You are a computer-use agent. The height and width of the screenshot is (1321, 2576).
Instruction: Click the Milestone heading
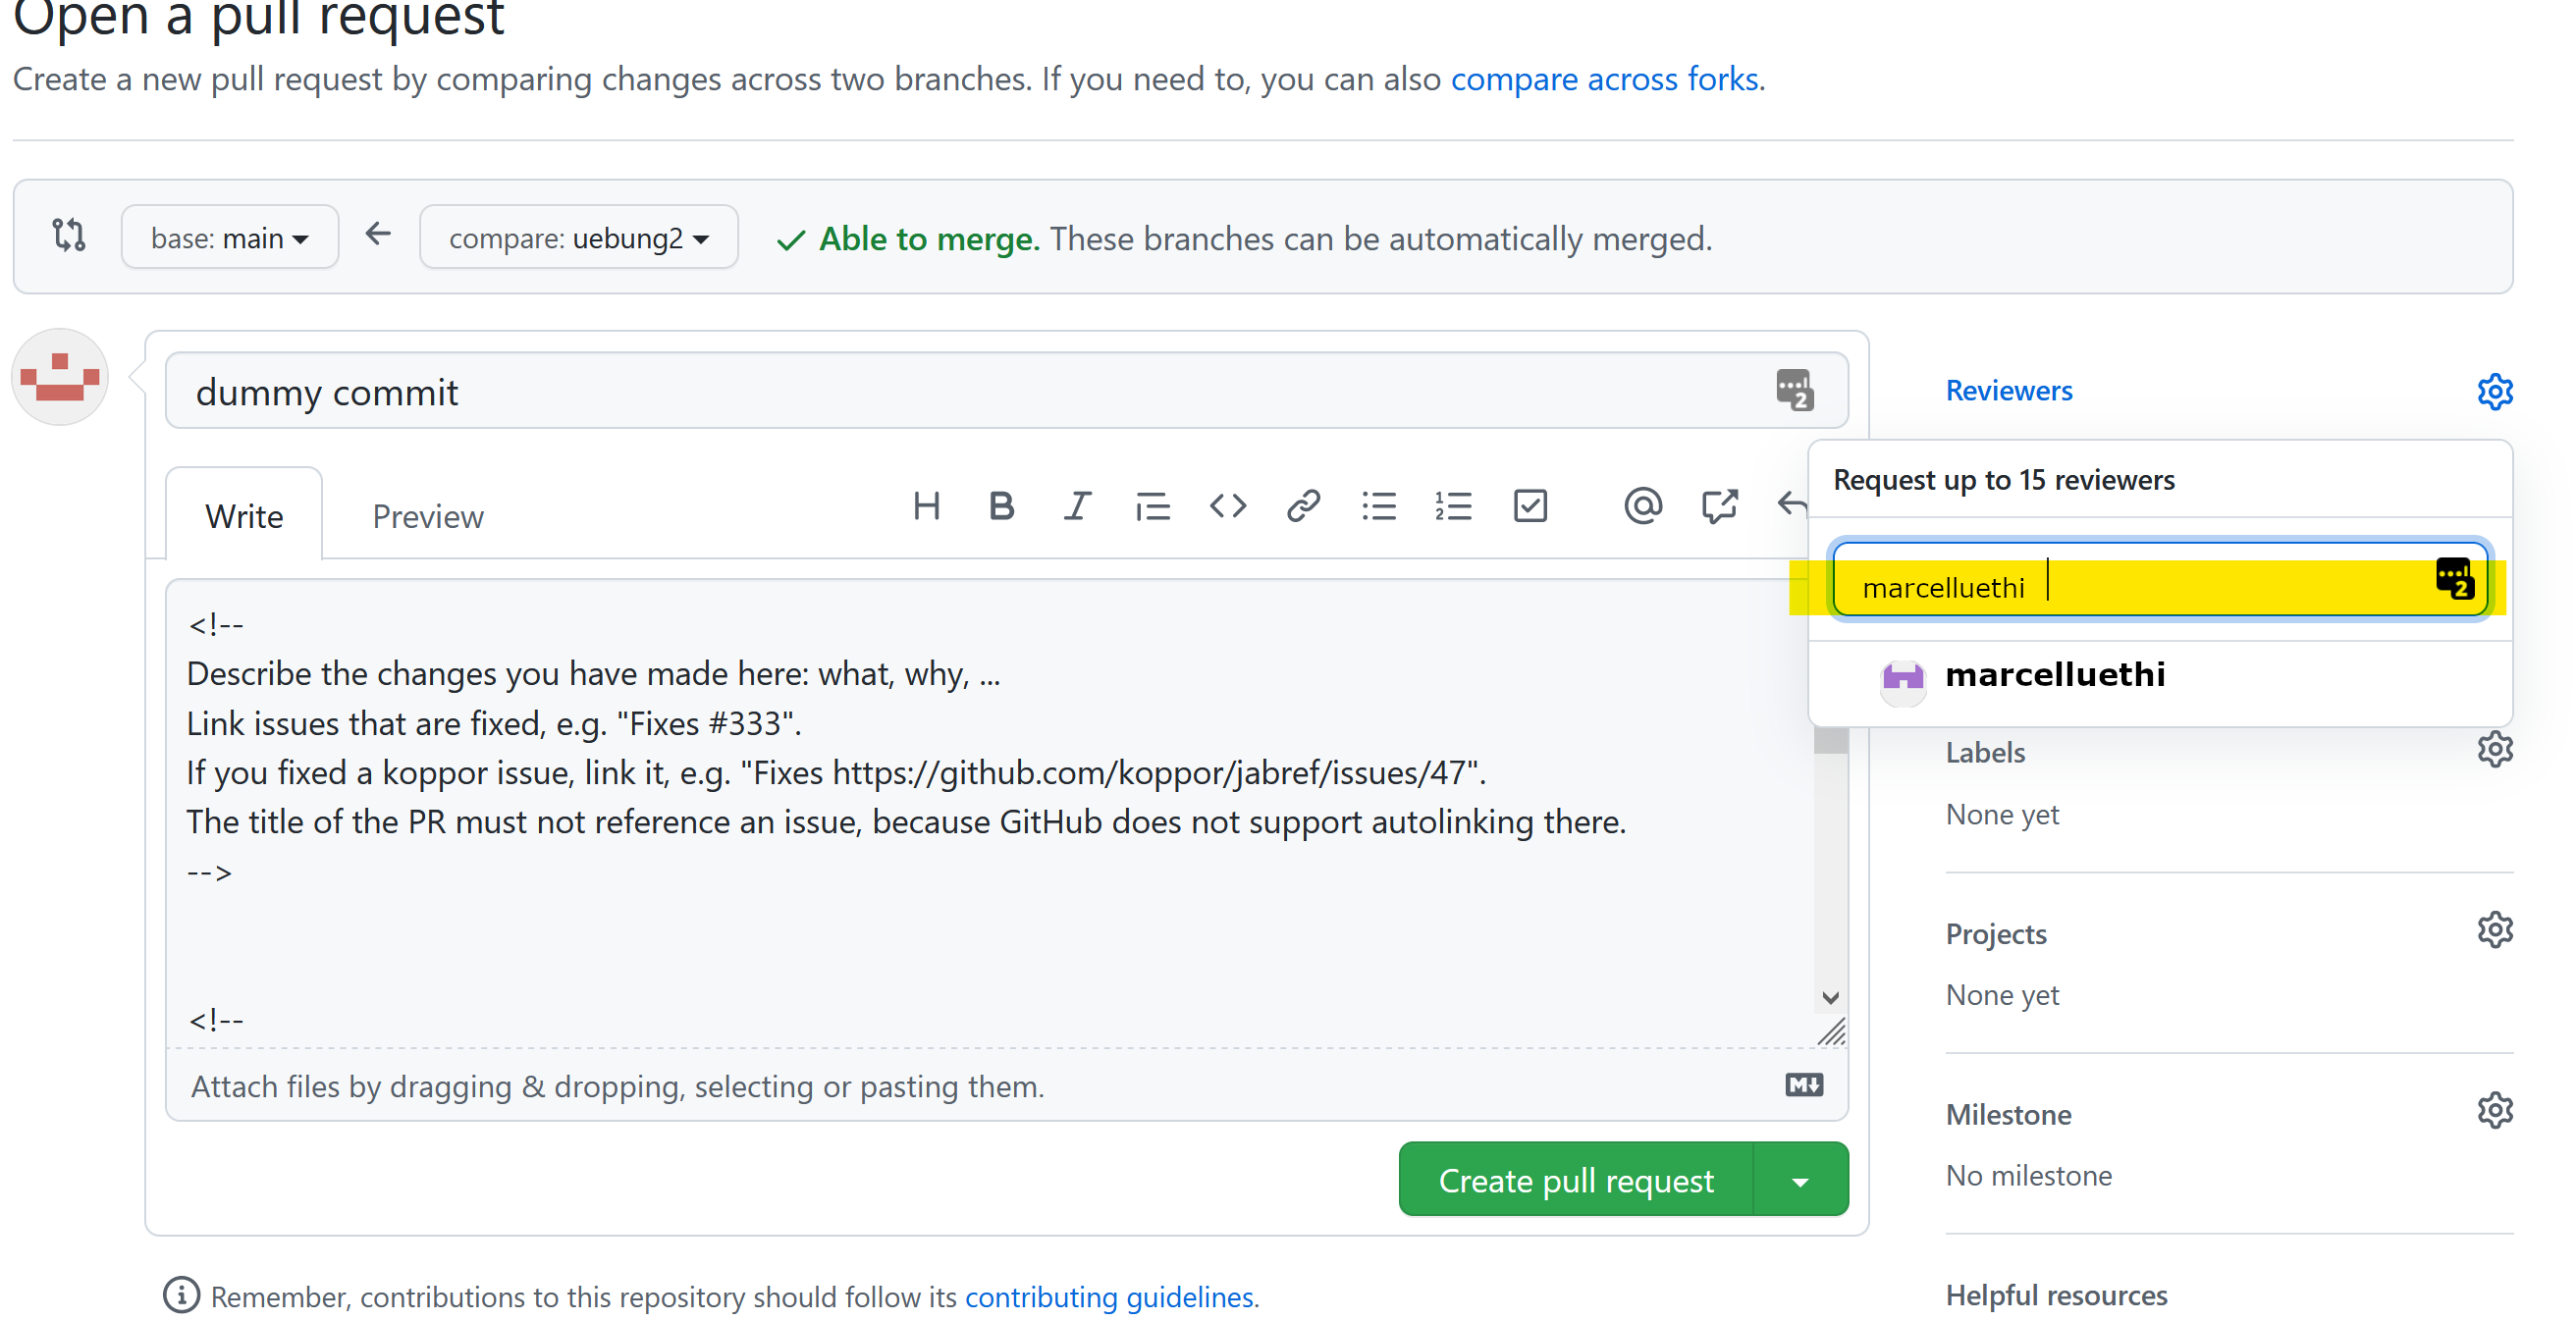2008,1114
